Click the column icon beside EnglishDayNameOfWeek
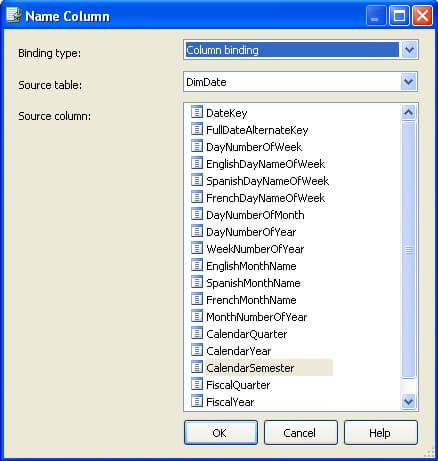Viewport: 438px width, 461px height. click(197, 163)
